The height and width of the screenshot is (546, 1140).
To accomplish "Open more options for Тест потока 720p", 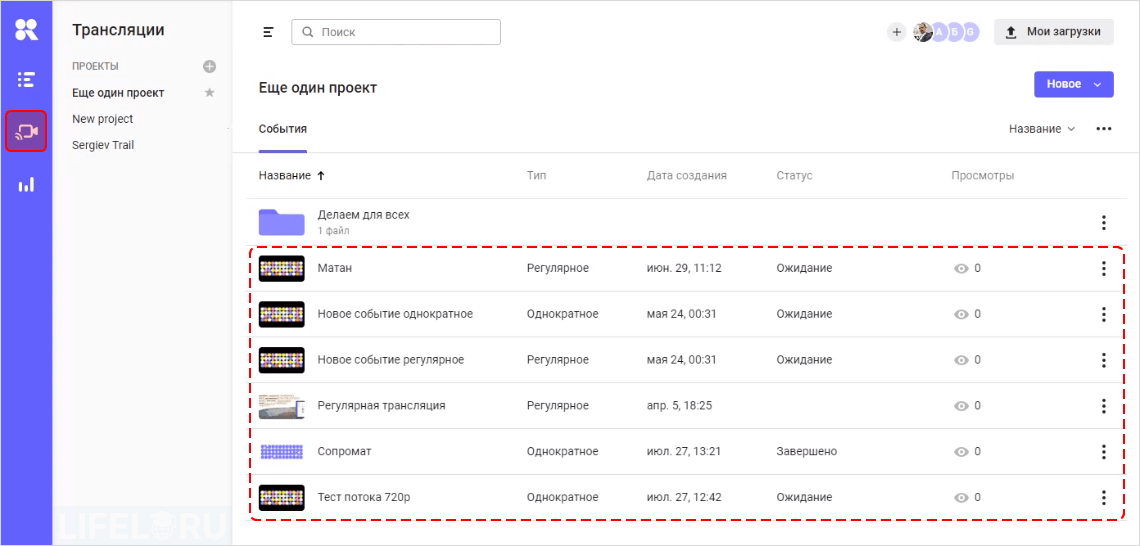I will (1104, 497).
